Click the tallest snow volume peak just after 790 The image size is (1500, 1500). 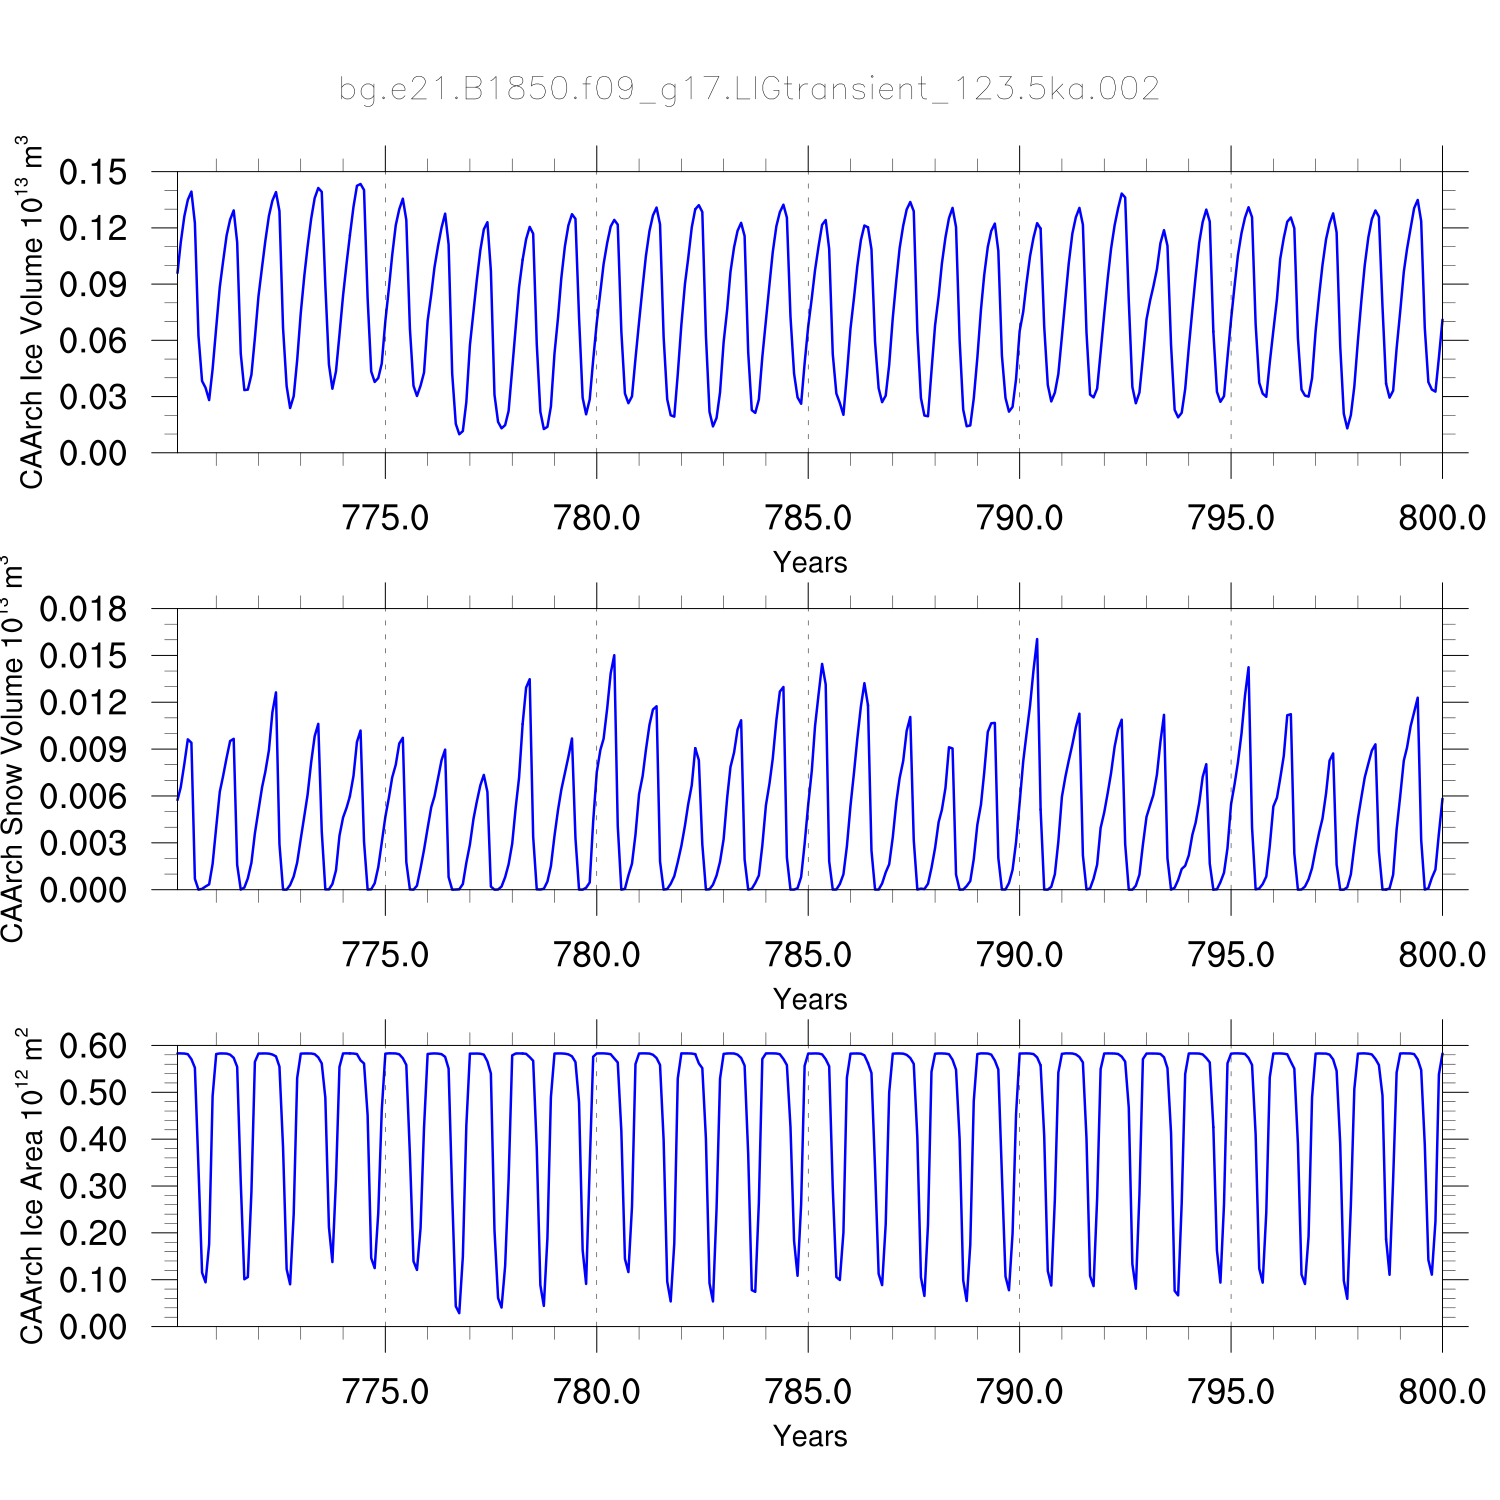coord(1037,640)
